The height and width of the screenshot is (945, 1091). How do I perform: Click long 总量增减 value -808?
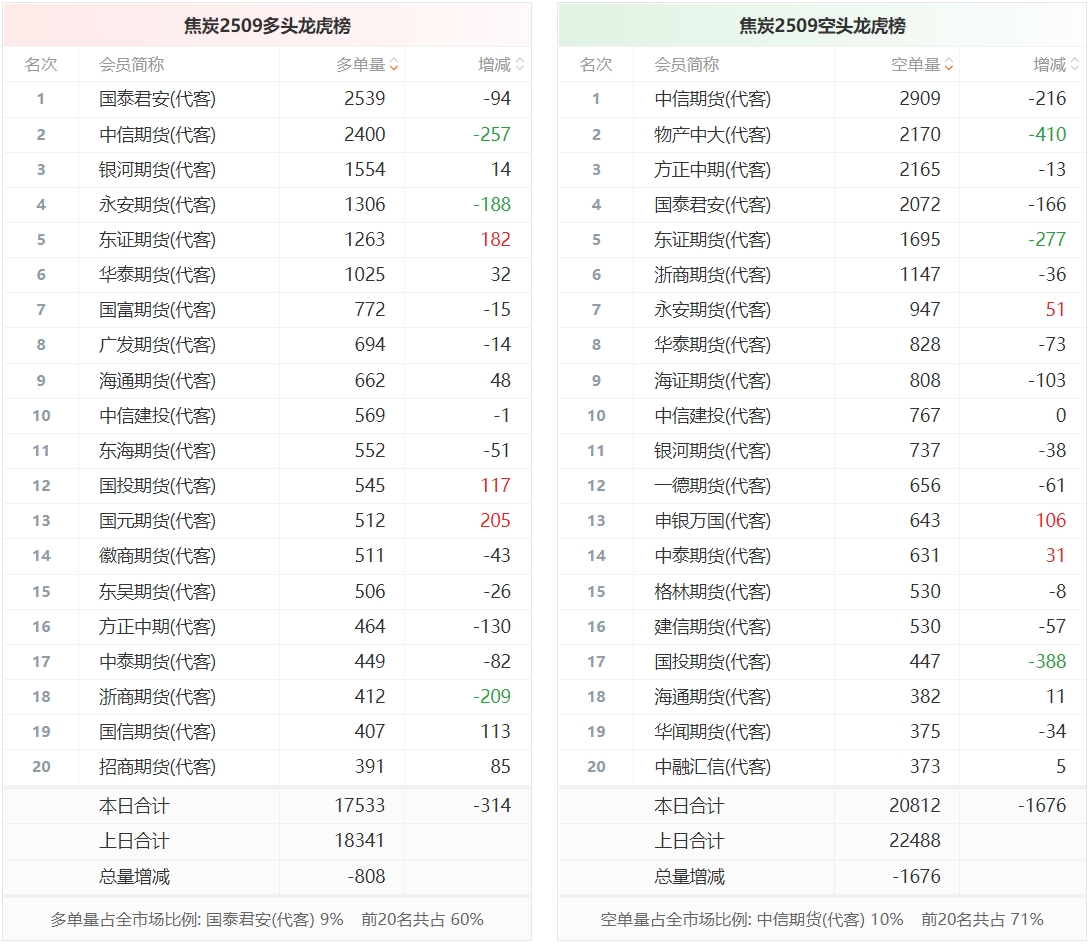click(x=367, y=876)
